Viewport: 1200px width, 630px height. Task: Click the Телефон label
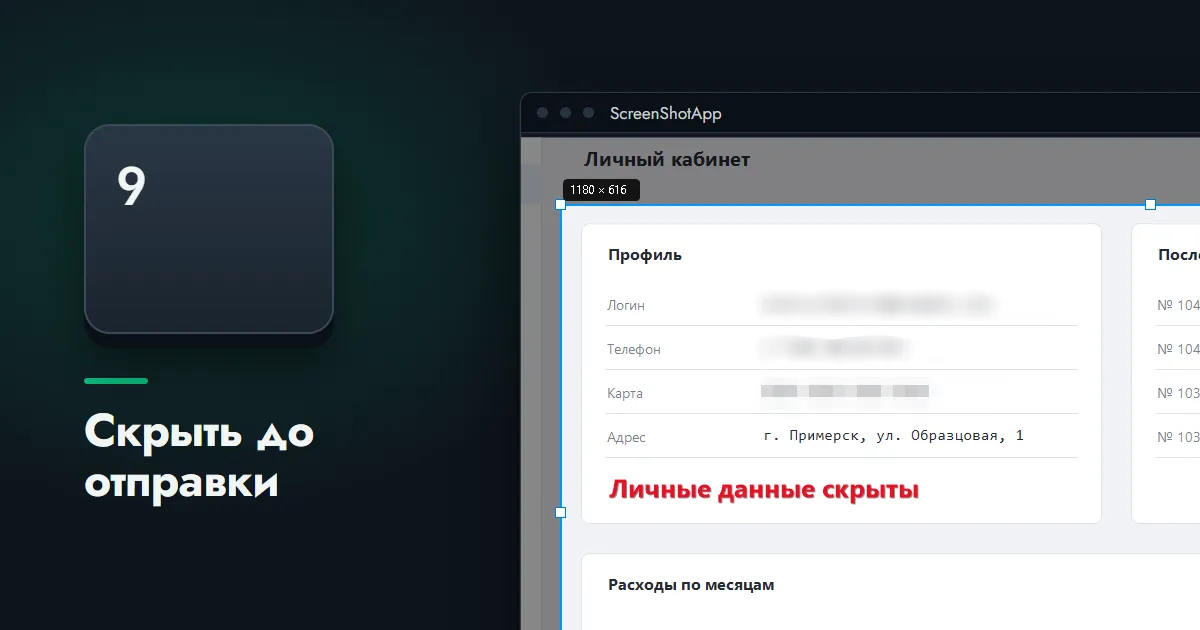point(634,349)
